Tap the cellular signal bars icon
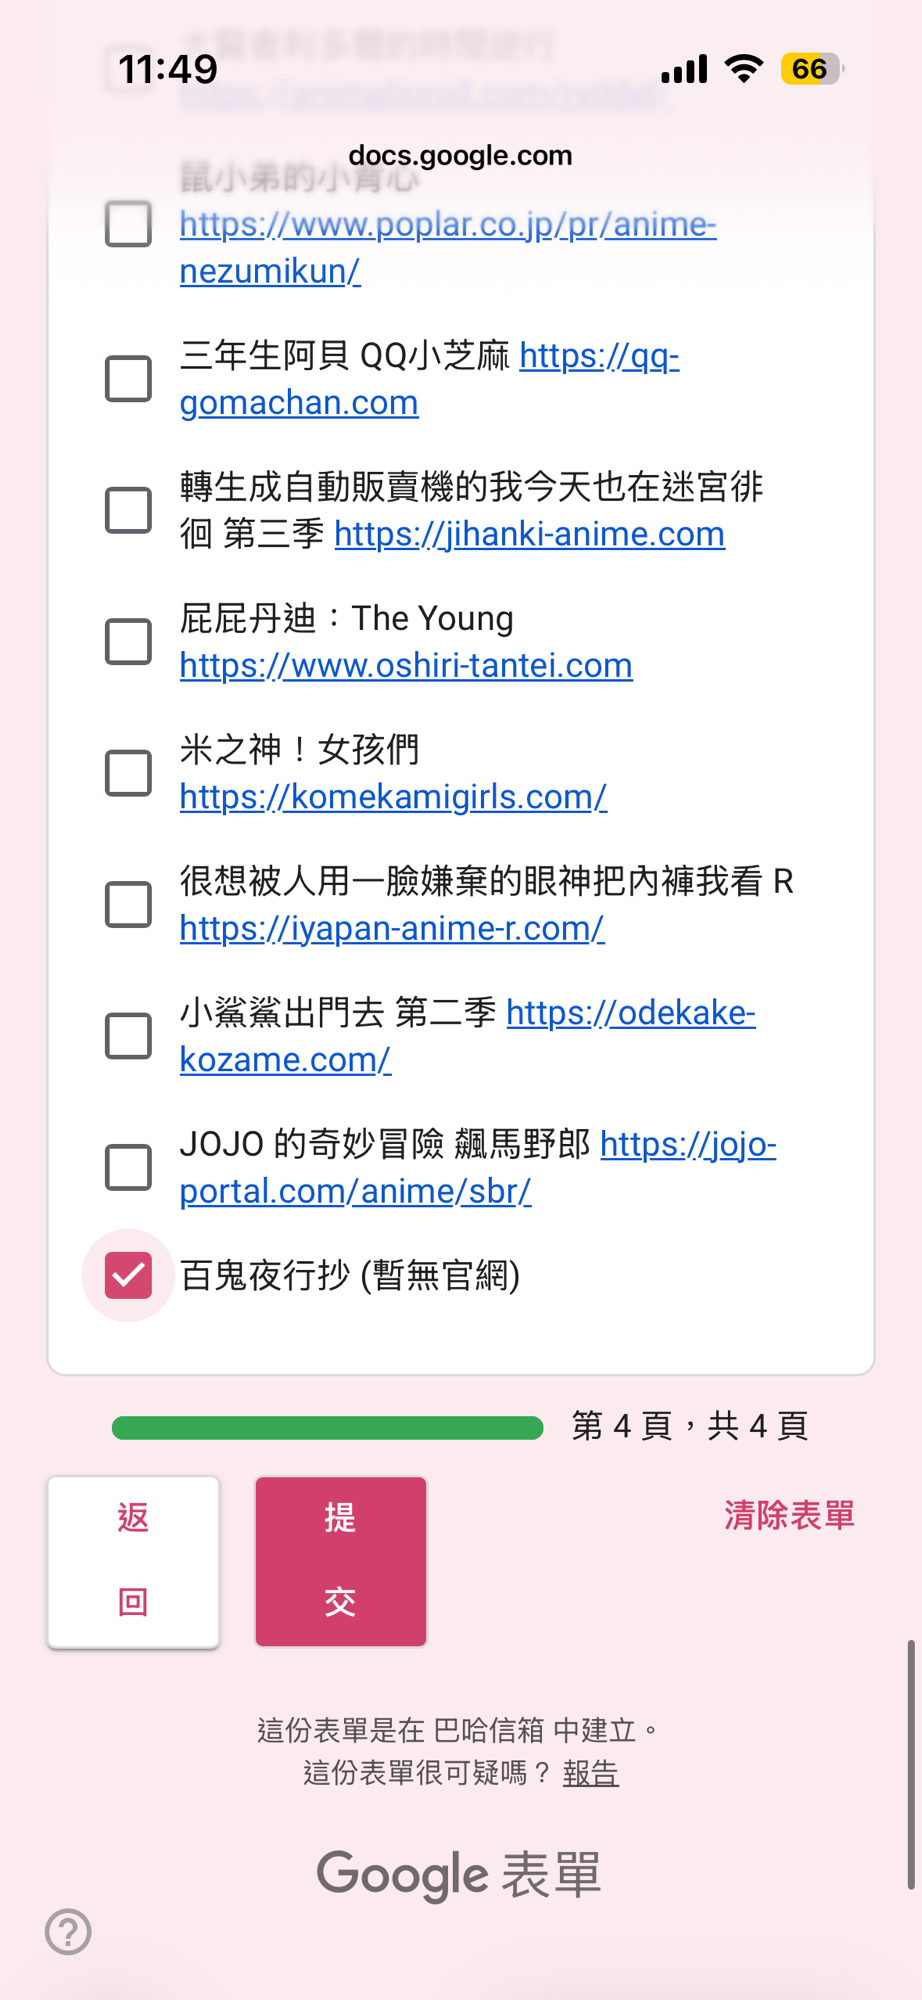 click(x=684, y=69)
